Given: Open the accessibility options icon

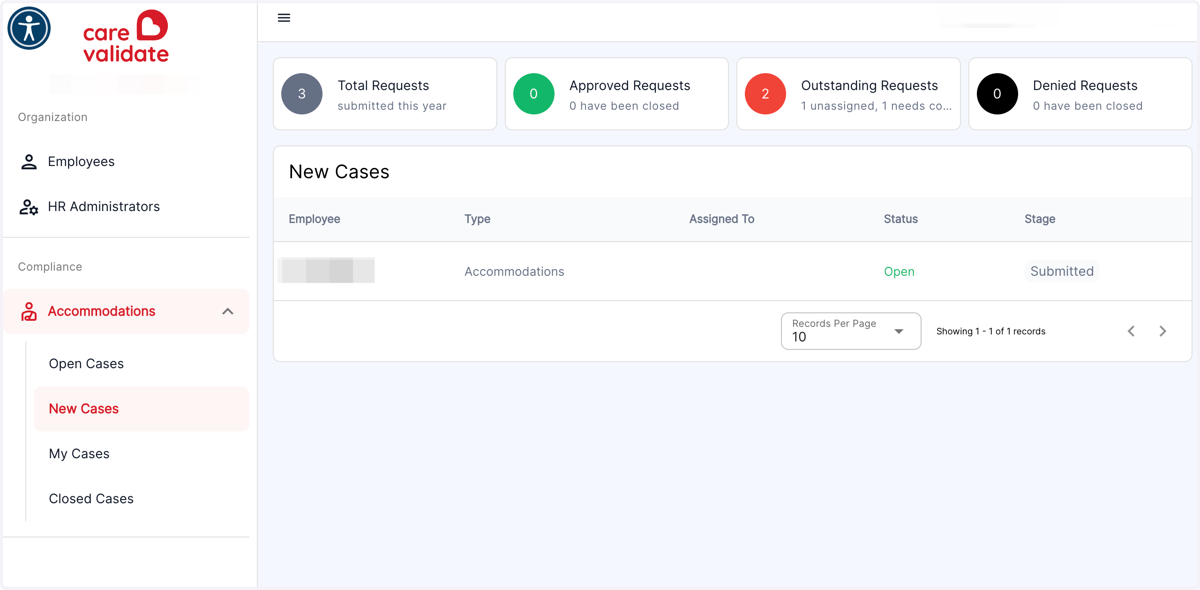Looking at the screenshot, I should pyautogui.click(x=29, y=28).
